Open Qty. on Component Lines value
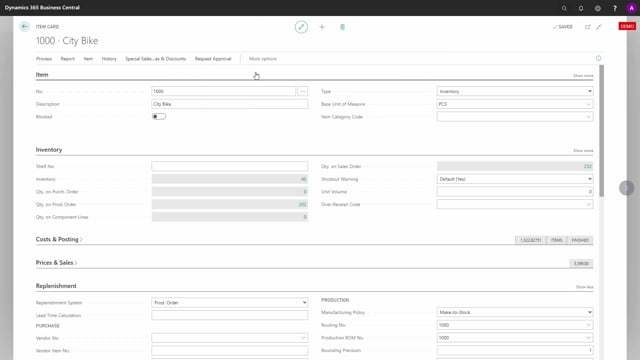640x360 pixels. (x=304, y=217)
